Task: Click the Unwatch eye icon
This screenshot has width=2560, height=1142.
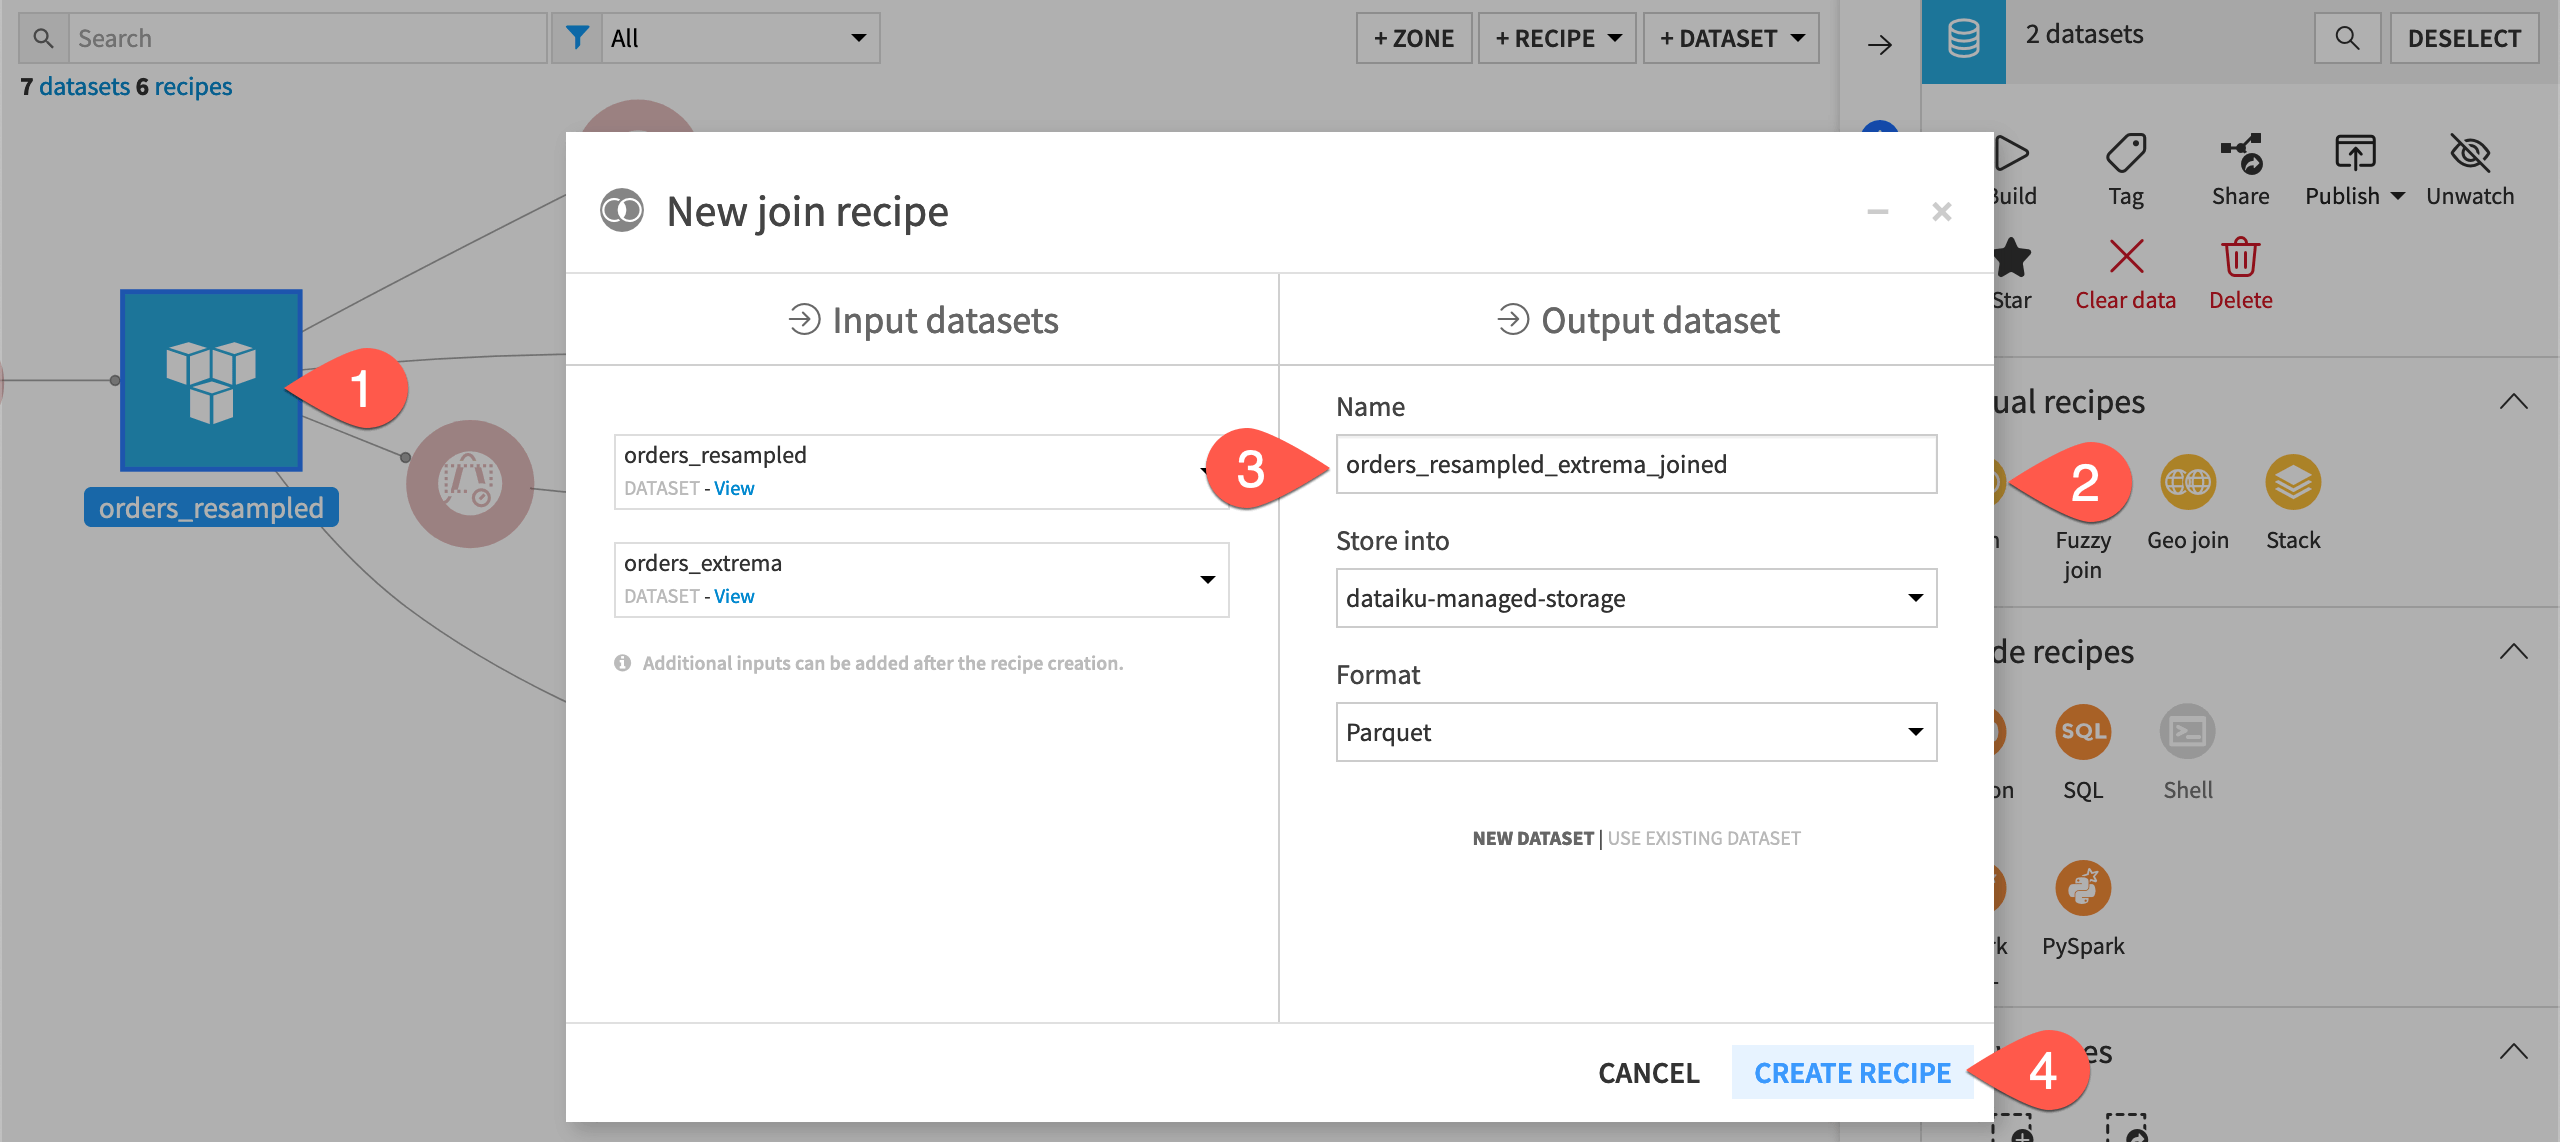Action: tap(2470, 154)
